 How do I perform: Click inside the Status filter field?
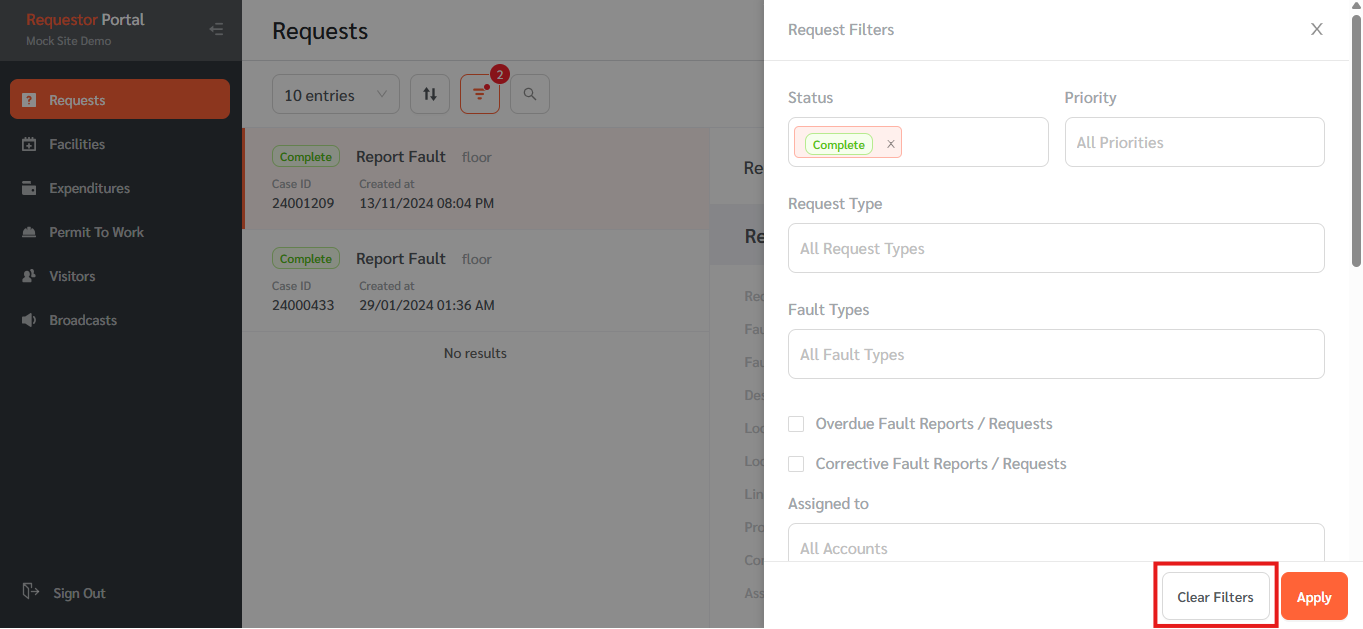918,142
